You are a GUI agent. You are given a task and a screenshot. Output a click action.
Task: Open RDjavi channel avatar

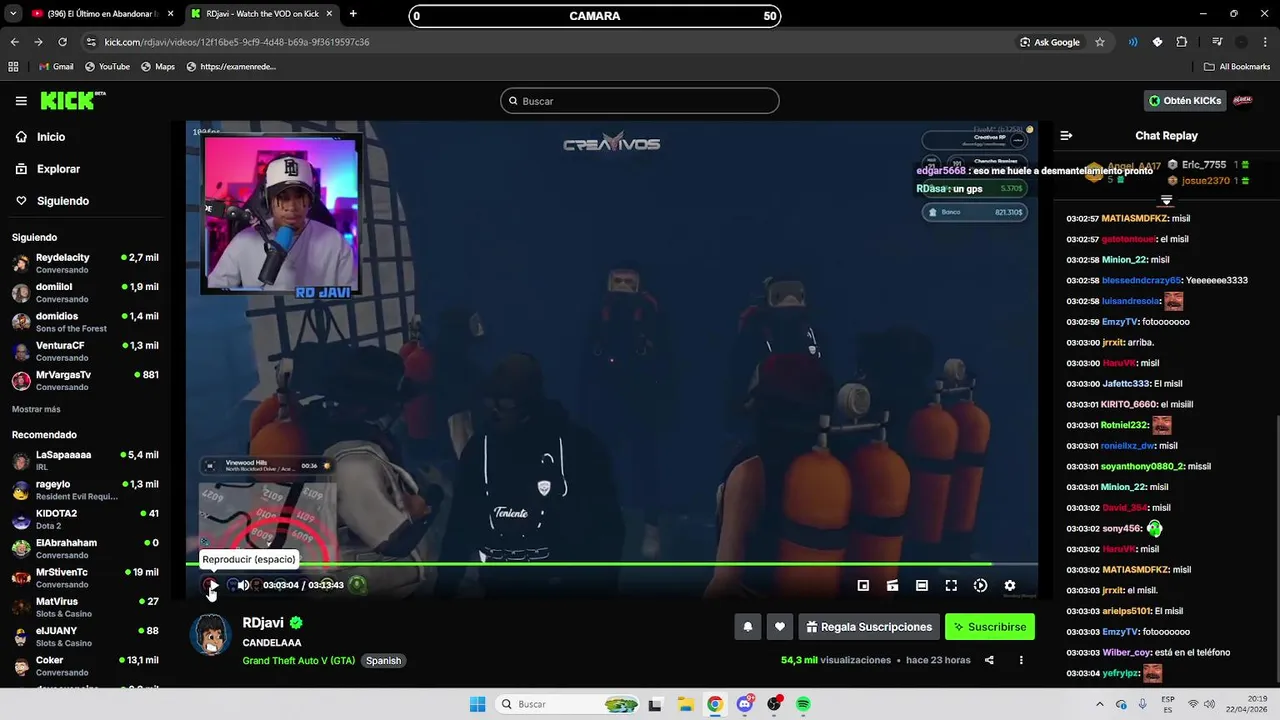211,635
